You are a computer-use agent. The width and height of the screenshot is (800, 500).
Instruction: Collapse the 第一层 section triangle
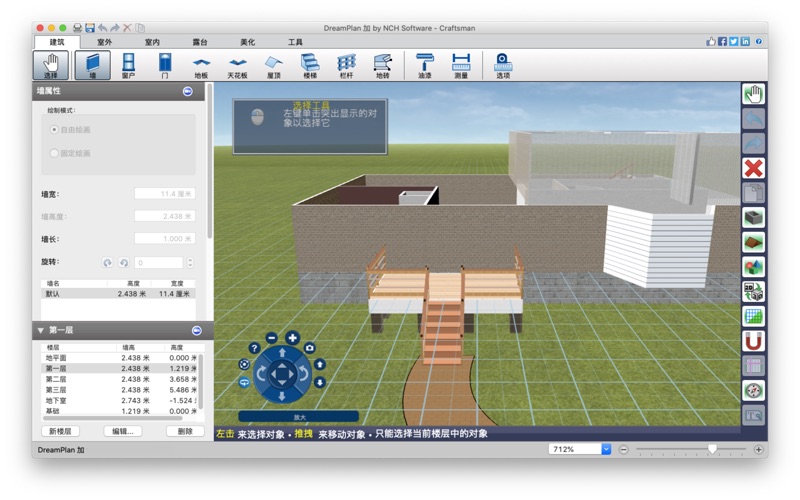(x=40, y=330)
